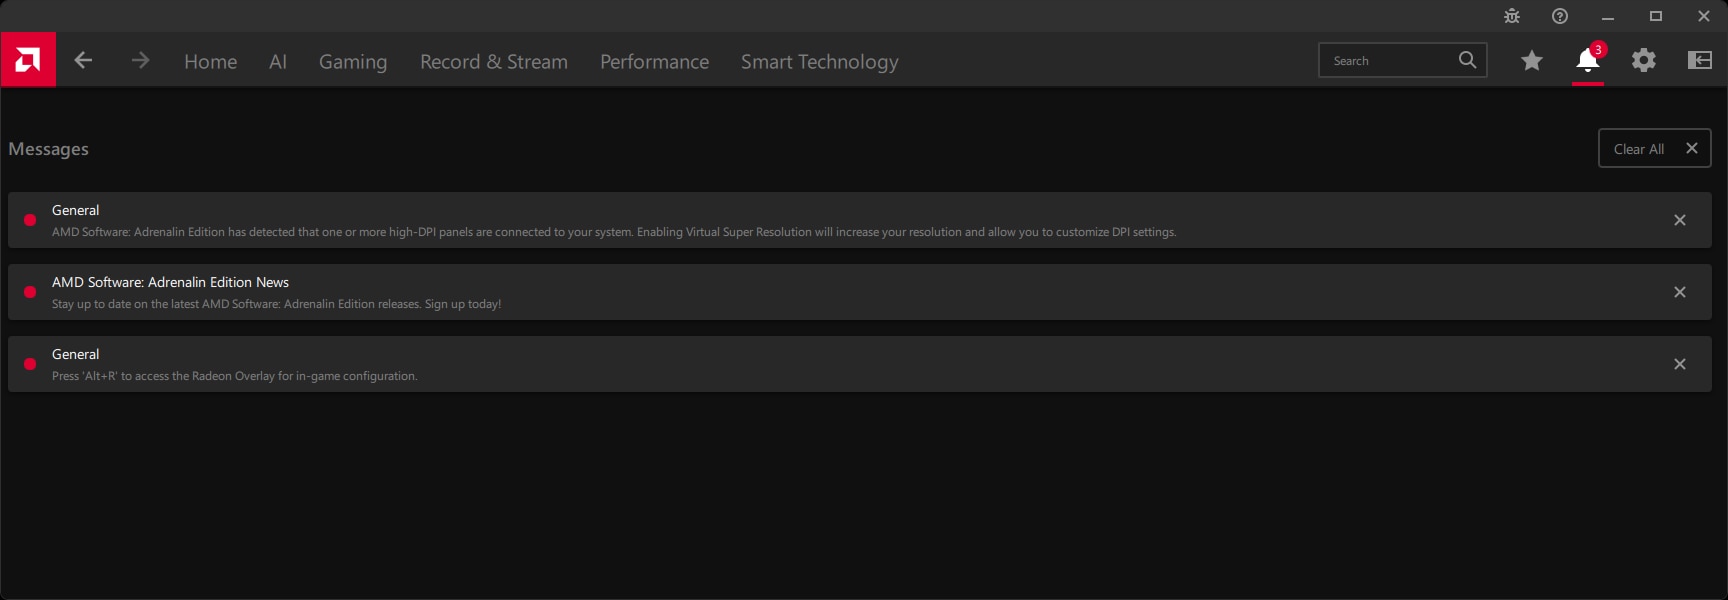Switch to the Gaming tab

(353, 62)
